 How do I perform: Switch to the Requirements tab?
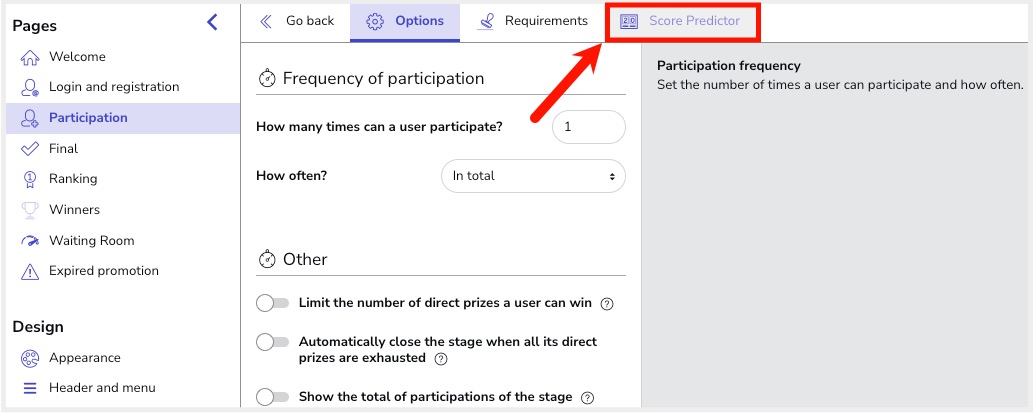[532, 22]
